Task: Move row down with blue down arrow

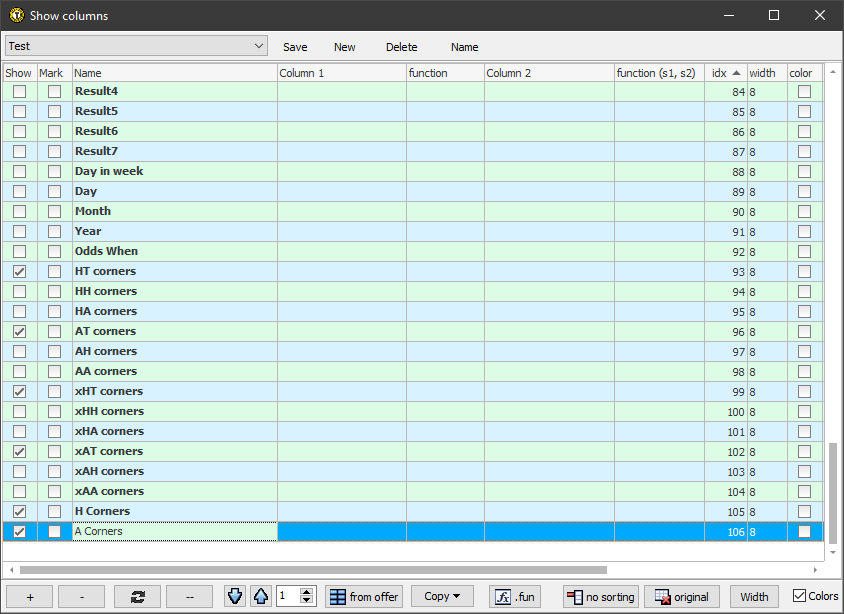Action: click(x=234, y=597)
